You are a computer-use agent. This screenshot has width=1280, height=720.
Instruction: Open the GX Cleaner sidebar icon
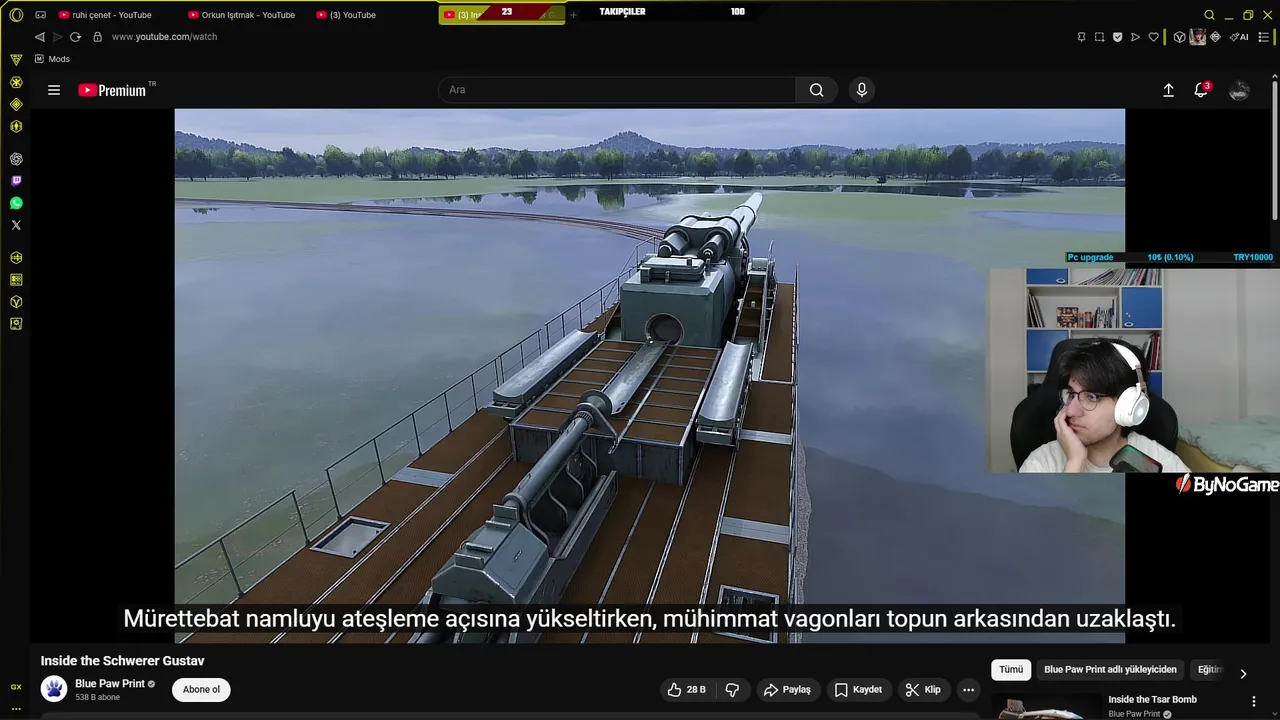[x=16, y=82]
